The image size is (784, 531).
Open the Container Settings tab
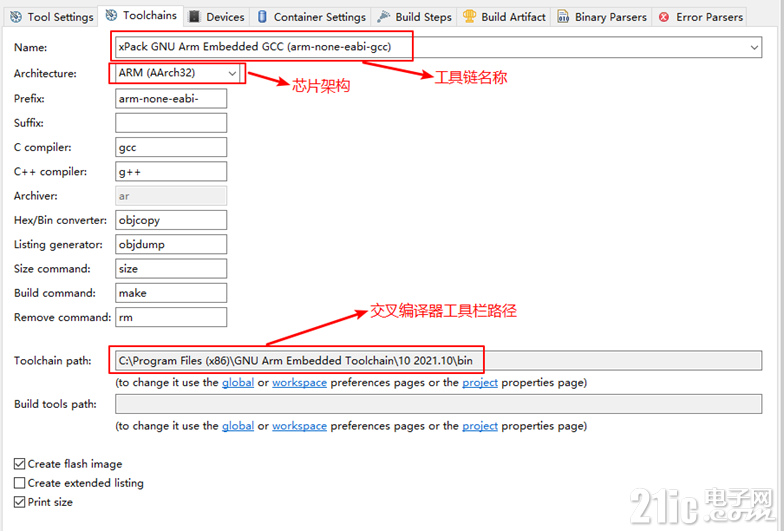click(x=312, y=17)
